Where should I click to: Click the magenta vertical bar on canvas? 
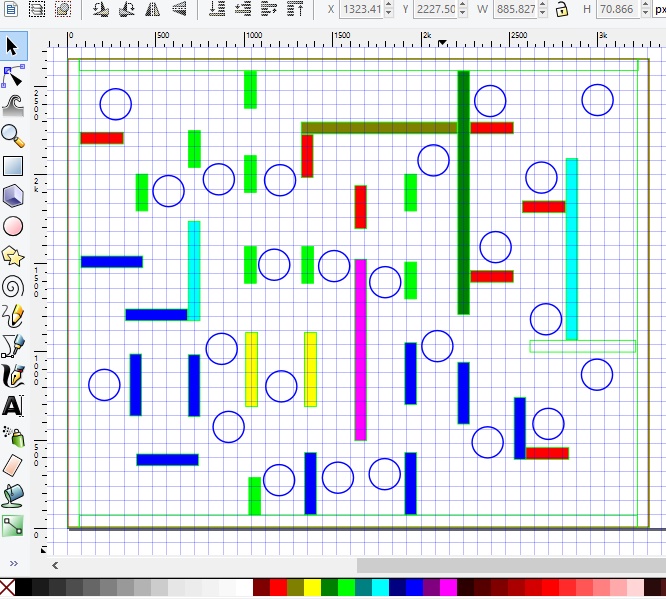click(x=361, y=350)
